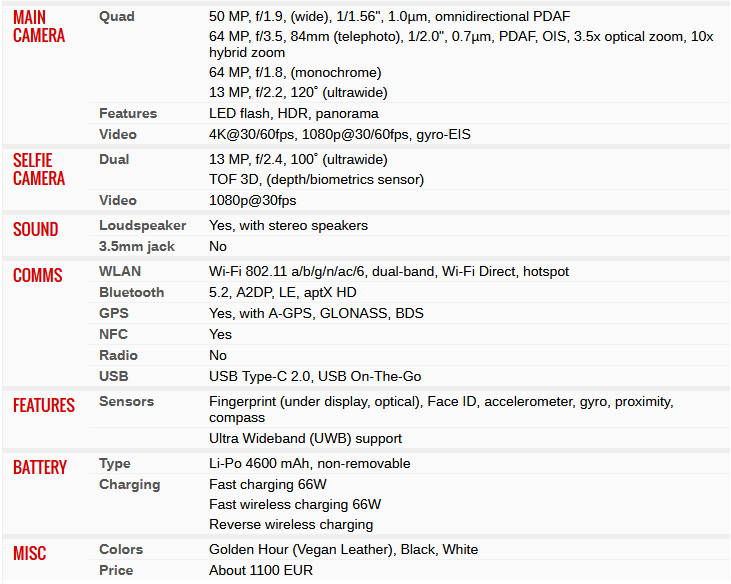
Task: Click the COMMS section heading
Action: coord(38,276)
